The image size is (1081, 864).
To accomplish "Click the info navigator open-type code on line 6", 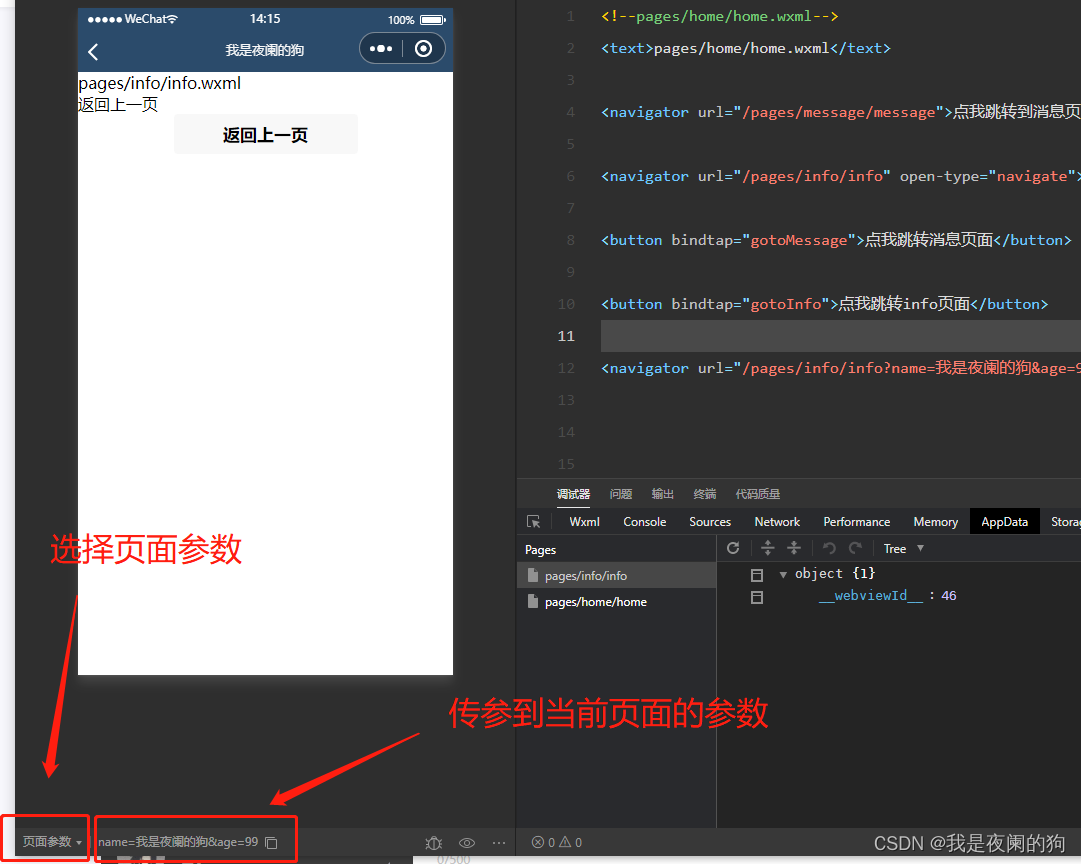I will click(841, 176).
